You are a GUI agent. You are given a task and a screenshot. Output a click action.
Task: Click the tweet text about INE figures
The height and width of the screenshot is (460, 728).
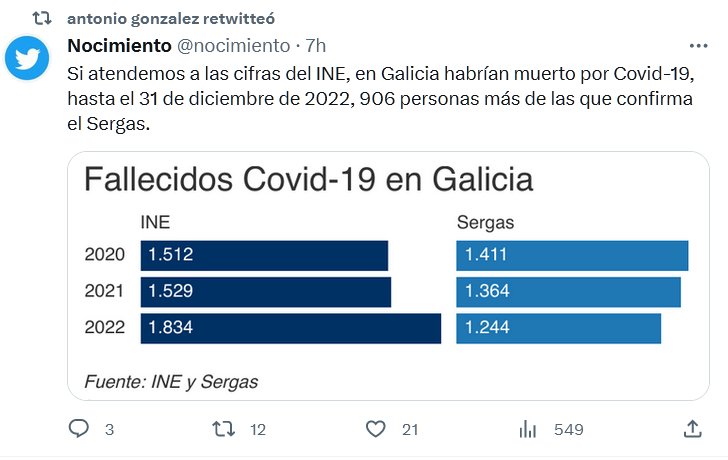(x=380, y=100)
